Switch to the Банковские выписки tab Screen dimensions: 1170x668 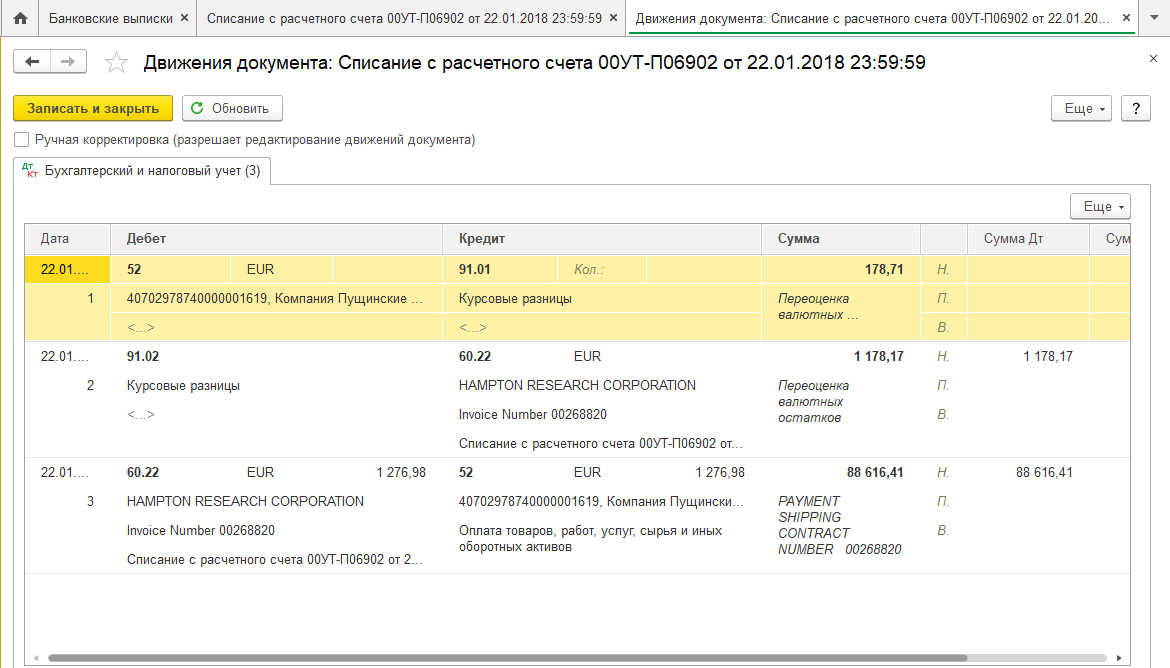(111, 19)
